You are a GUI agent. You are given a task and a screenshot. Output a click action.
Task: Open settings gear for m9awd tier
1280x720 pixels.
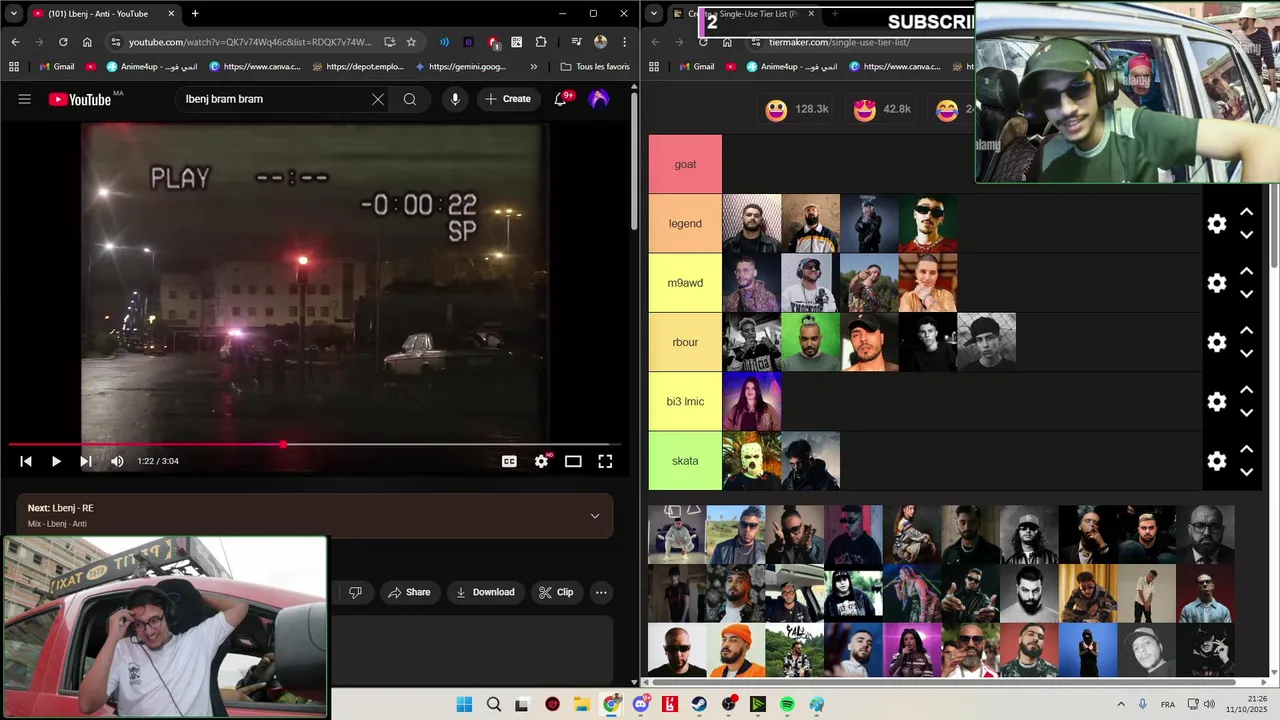[x=1217, y=283]
